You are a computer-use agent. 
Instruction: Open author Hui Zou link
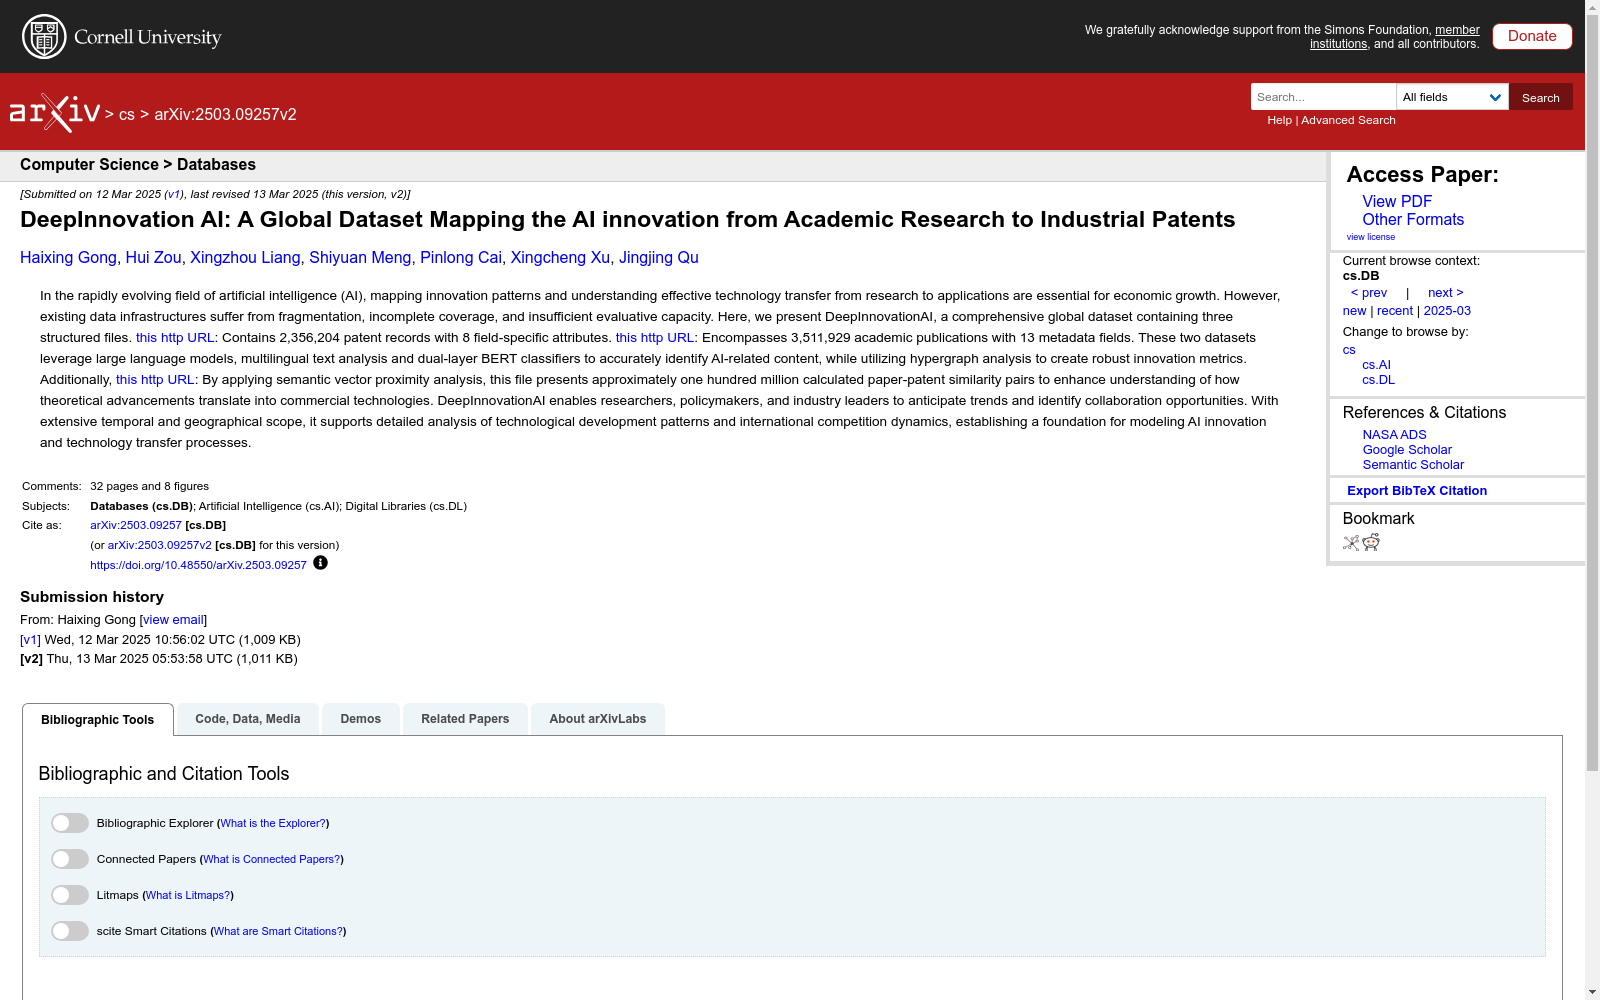point(153,257)
